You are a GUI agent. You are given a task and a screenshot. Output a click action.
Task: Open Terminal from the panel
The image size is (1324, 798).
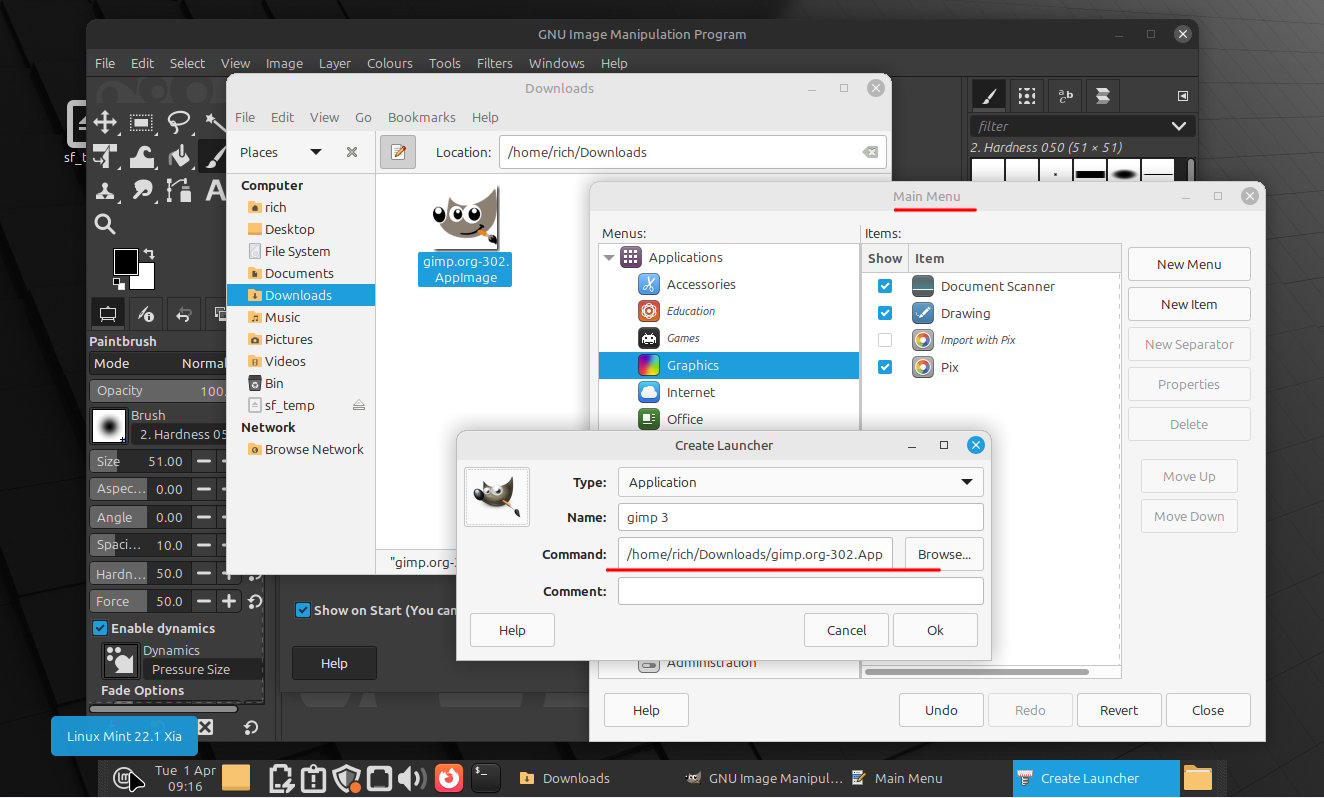(x=485, y=778)
